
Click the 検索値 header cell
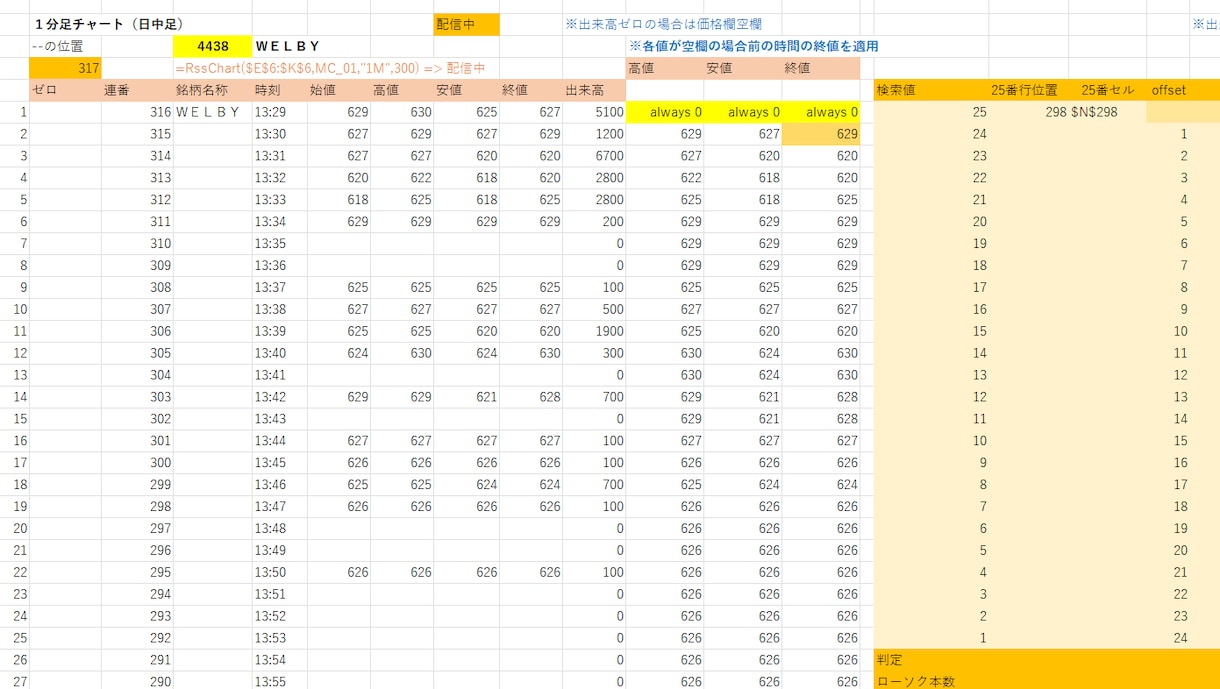click(932, 90)
